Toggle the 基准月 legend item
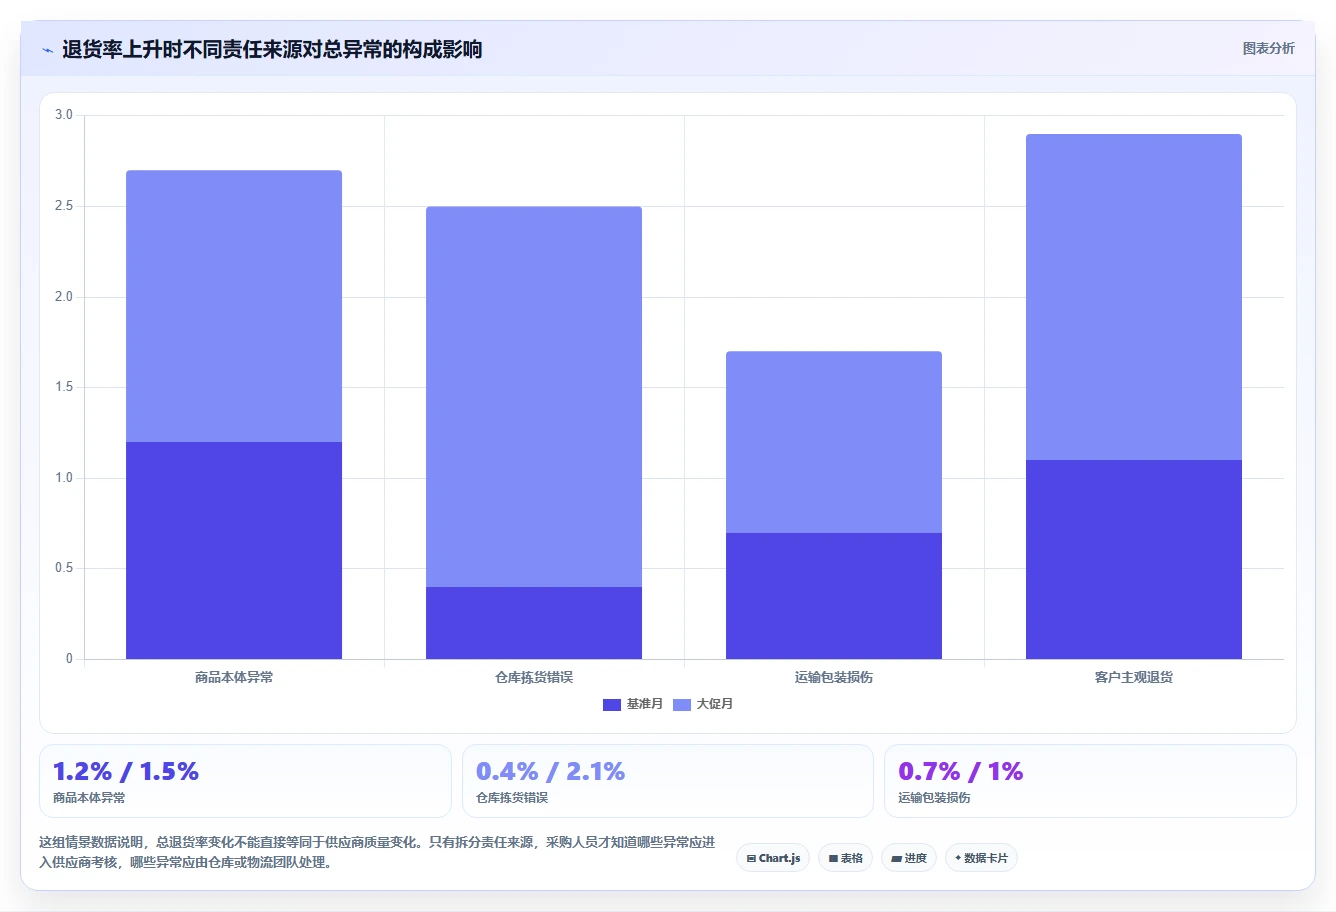The width and height of the screenshot is (1336, 912). (x=633, y=704)
